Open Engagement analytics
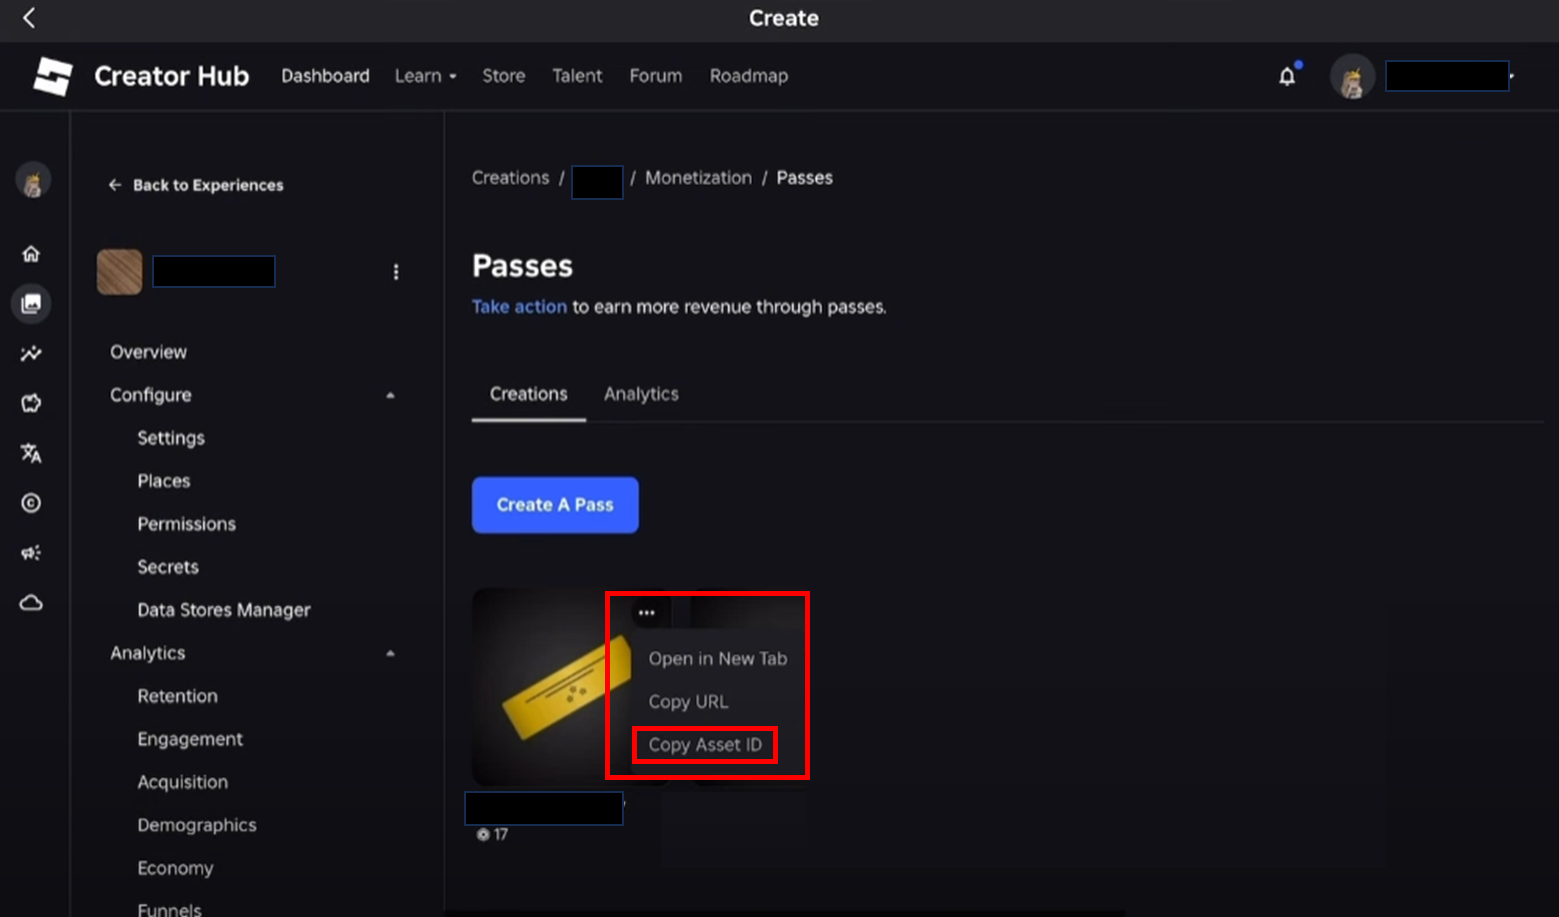 click(x=190, y=739)
